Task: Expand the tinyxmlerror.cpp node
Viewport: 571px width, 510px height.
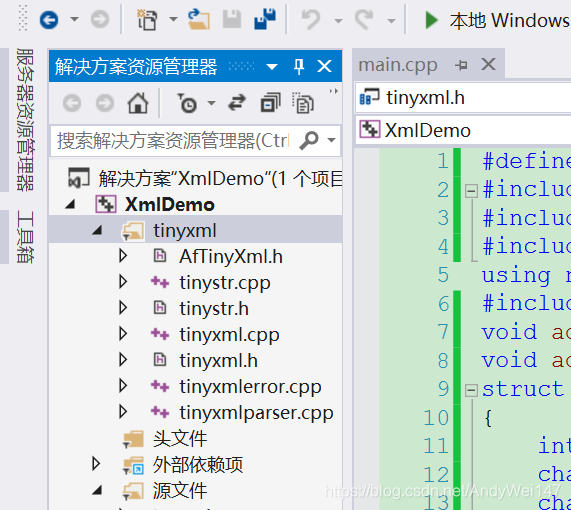Action: [123, 386]
